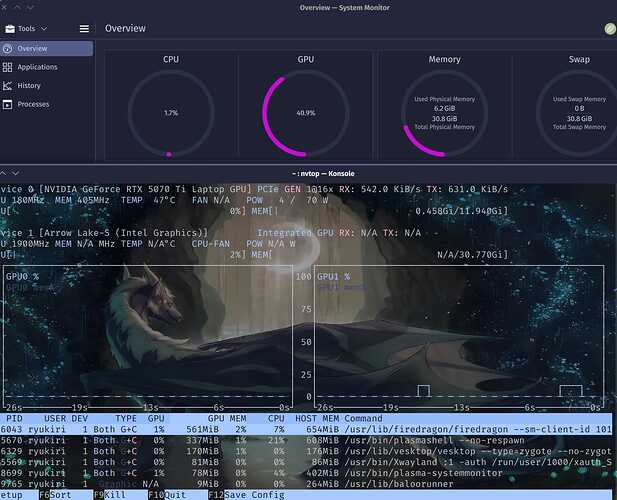This screenshot has width=617, height=500.
Task: Click the TEMP 47°C reading
Action: (148, 200)
